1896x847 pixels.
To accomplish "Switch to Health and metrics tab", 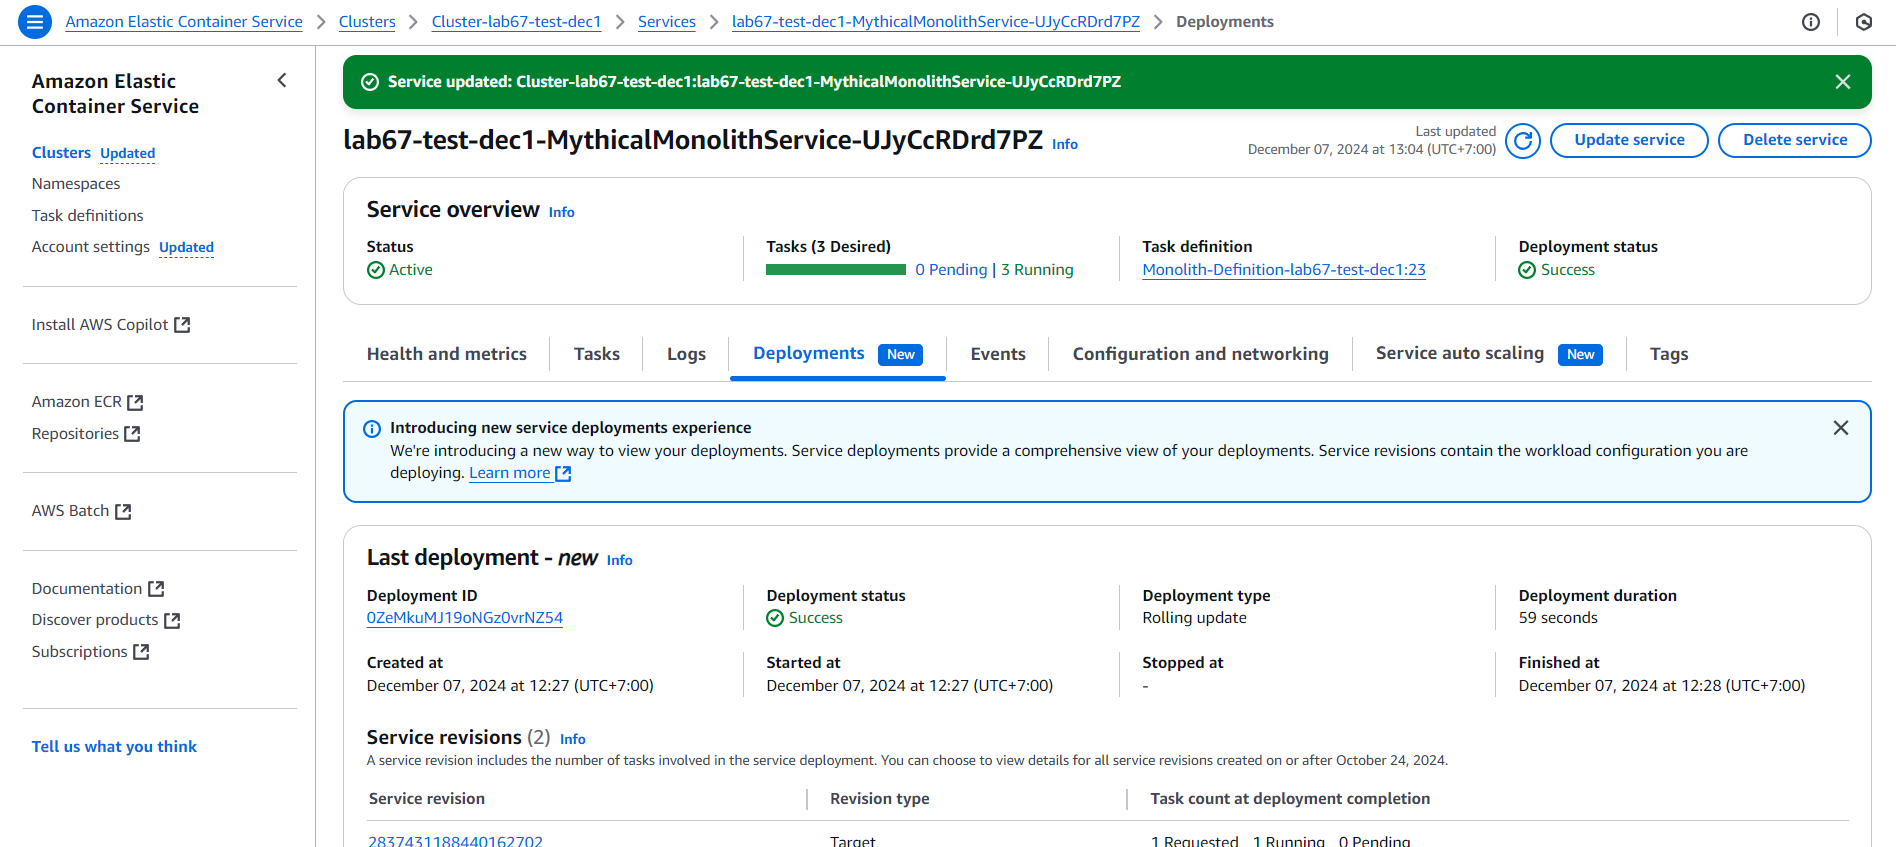I will [x=447, y=354].
